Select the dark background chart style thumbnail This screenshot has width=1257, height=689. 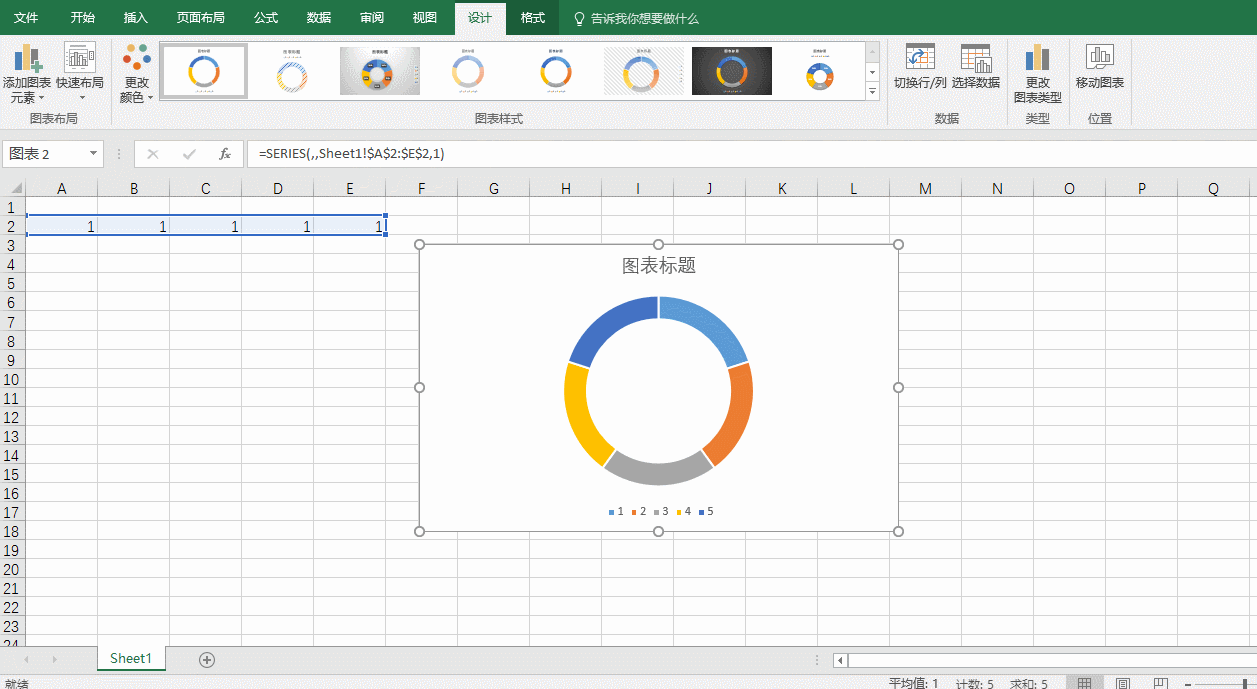tap(732, 71)
